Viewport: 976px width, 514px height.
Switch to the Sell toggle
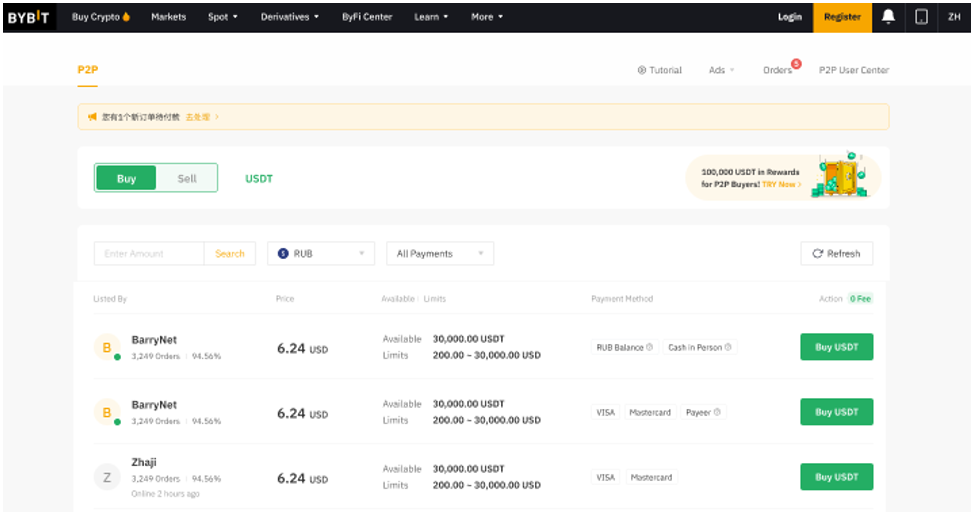(x=187, y=178)
